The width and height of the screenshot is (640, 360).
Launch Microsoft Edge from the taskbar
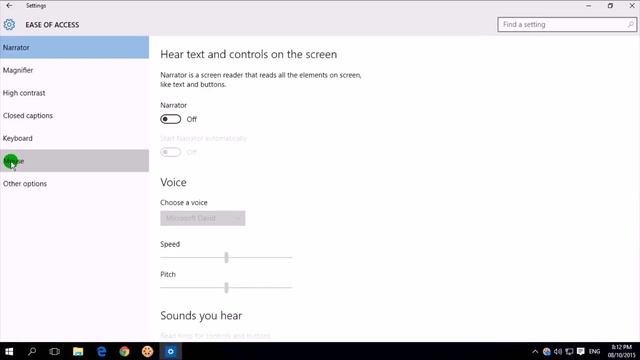[x=101, y=351]
